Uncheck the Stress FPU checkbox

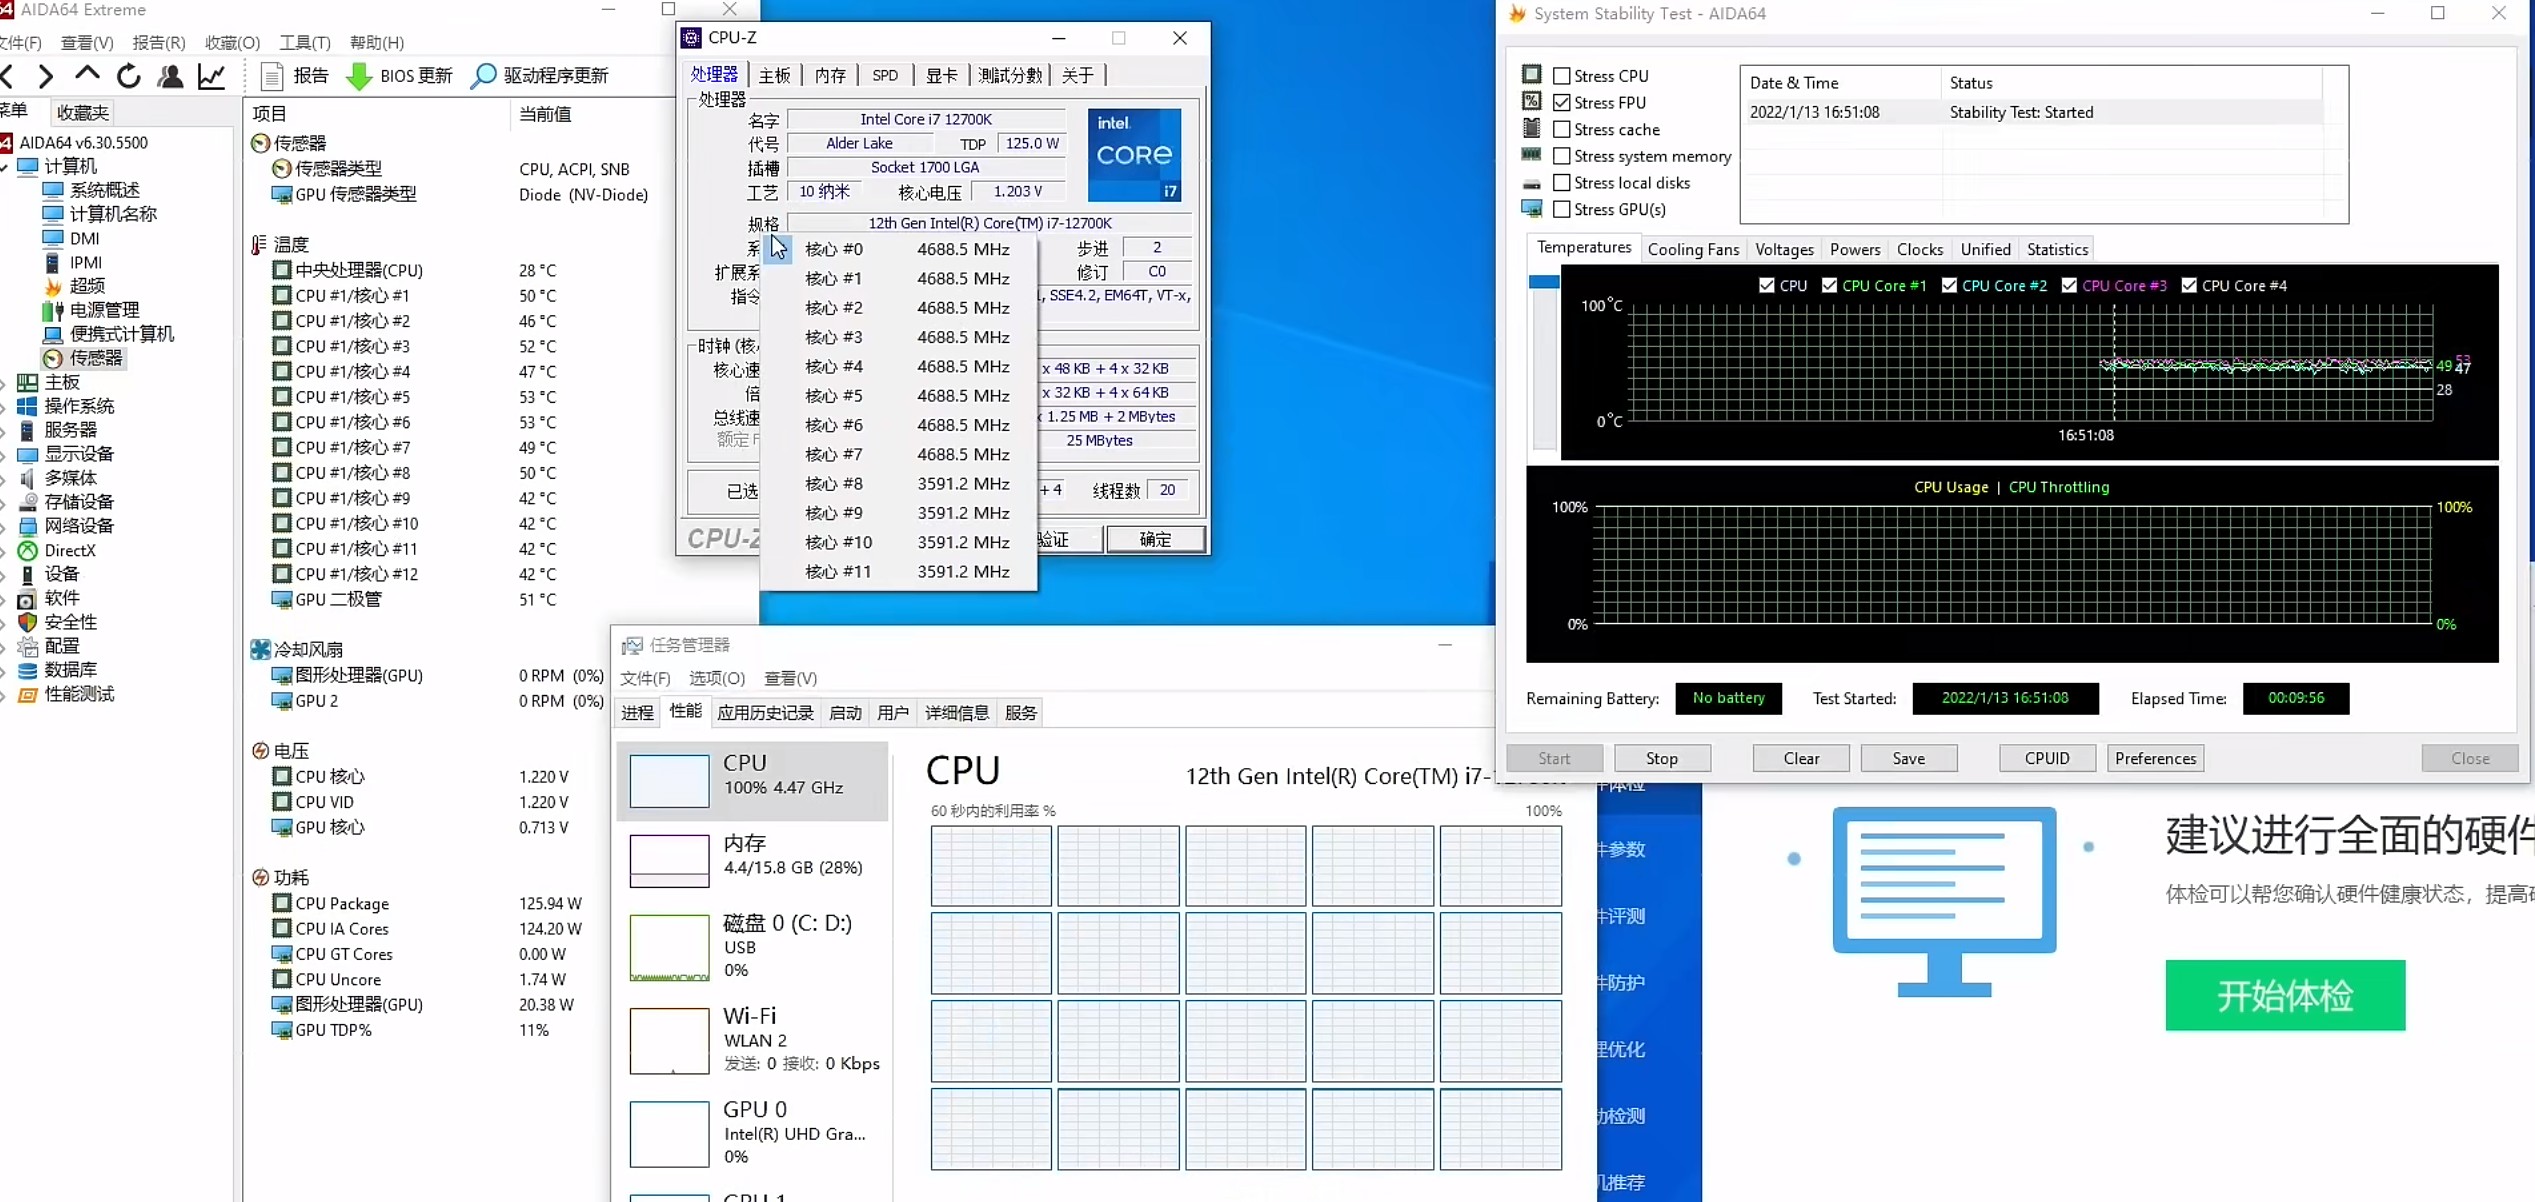pos(1561,102)
